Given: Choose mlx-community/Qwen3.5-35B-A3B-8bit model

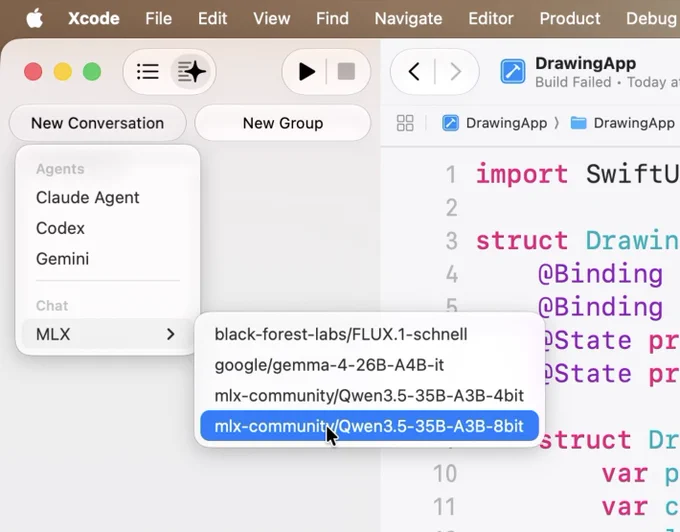Looking at the screenshot, I should pyautogui.click(x=369, y=426).
